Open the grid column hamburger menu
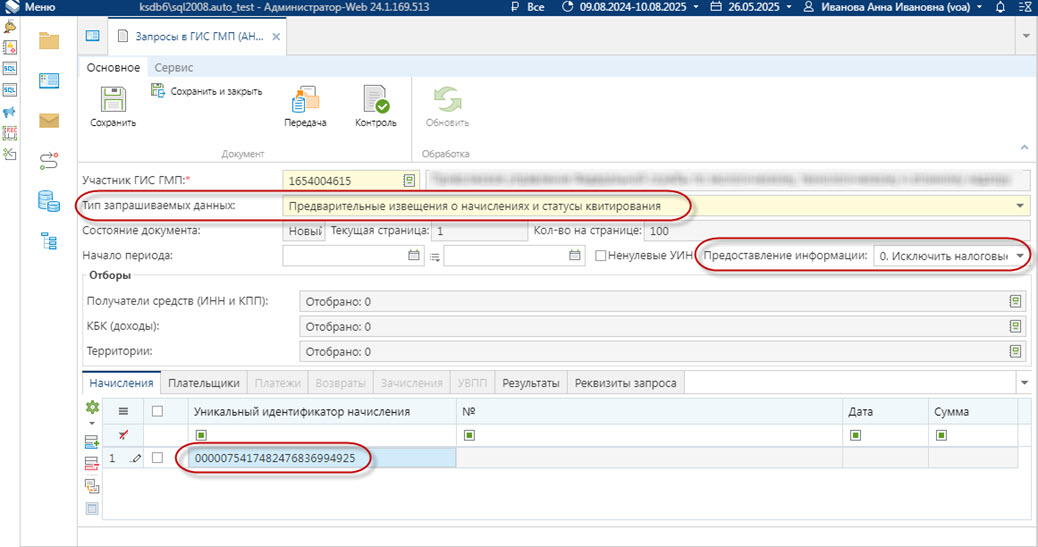The height and width of the screenshot is (547, 1038). (x=123, y=411)
